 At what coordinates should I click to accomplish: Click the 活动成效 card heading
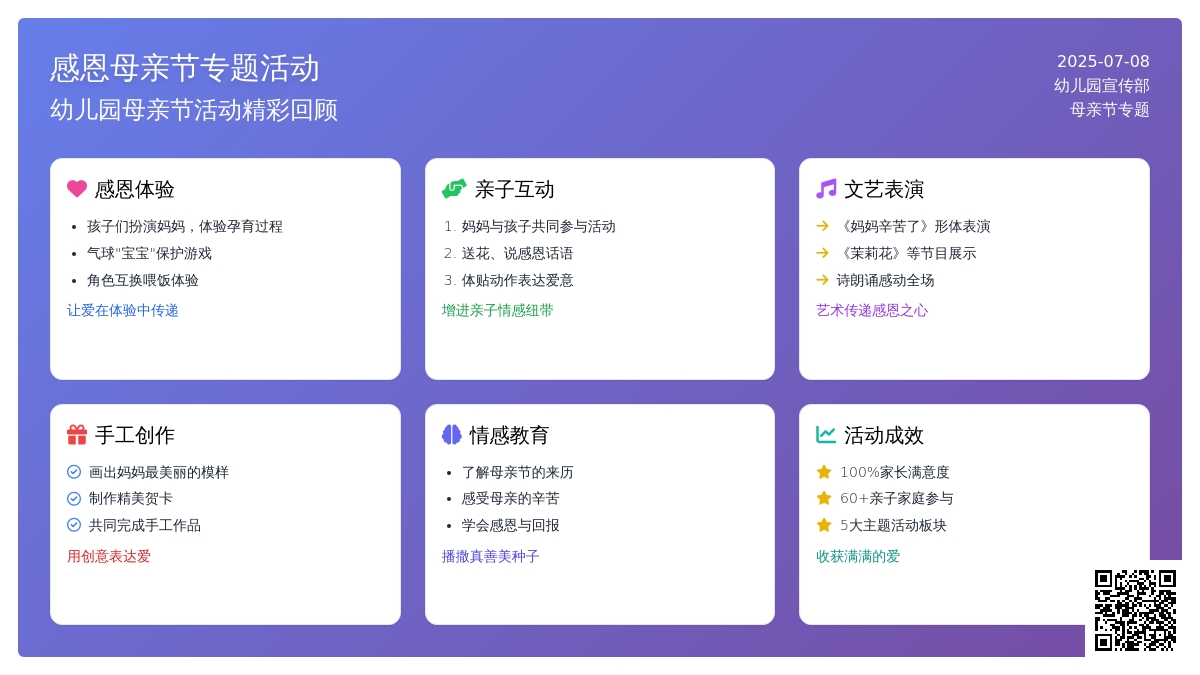tap(884, 435)
